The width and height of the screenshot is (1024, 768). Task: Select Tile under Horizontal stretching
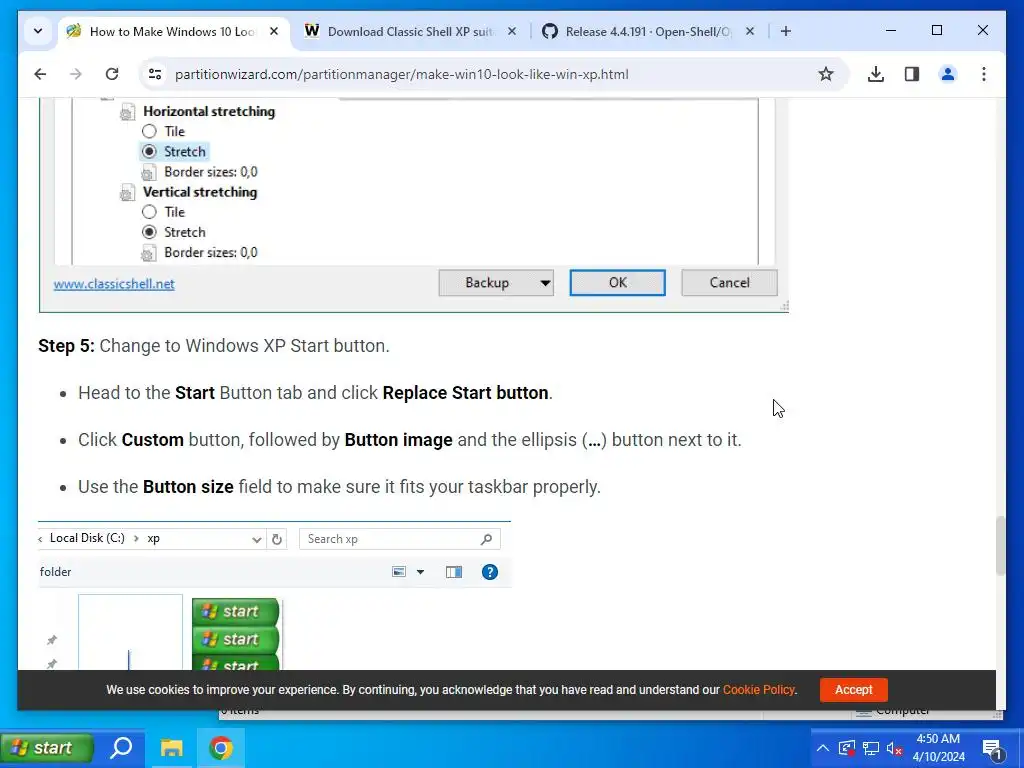(x=163, y=131)
